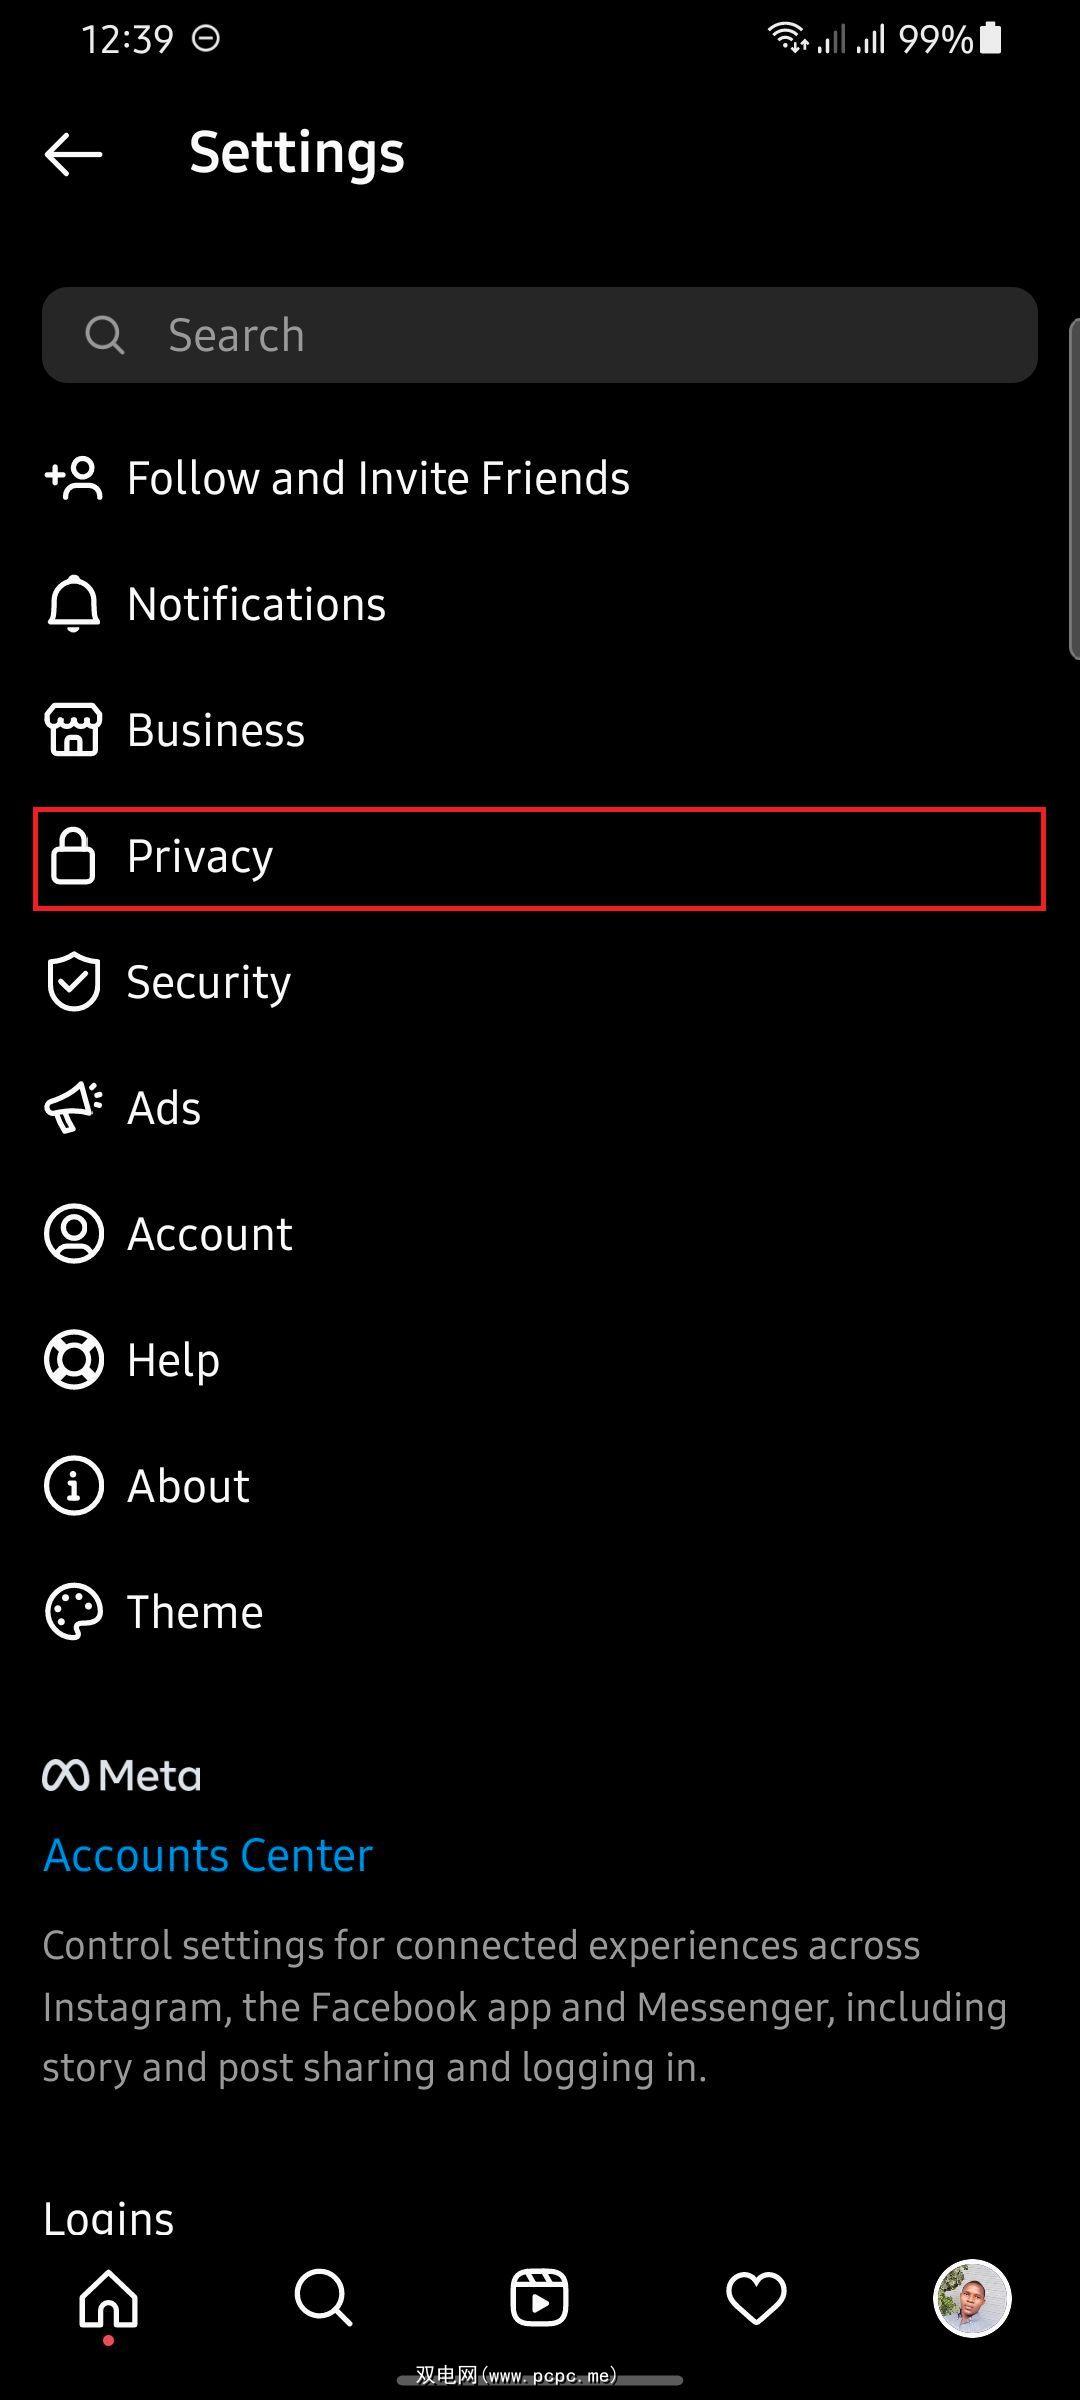Tap the Security shield icon
The image size is (1080, 2400).
[74, 982]
